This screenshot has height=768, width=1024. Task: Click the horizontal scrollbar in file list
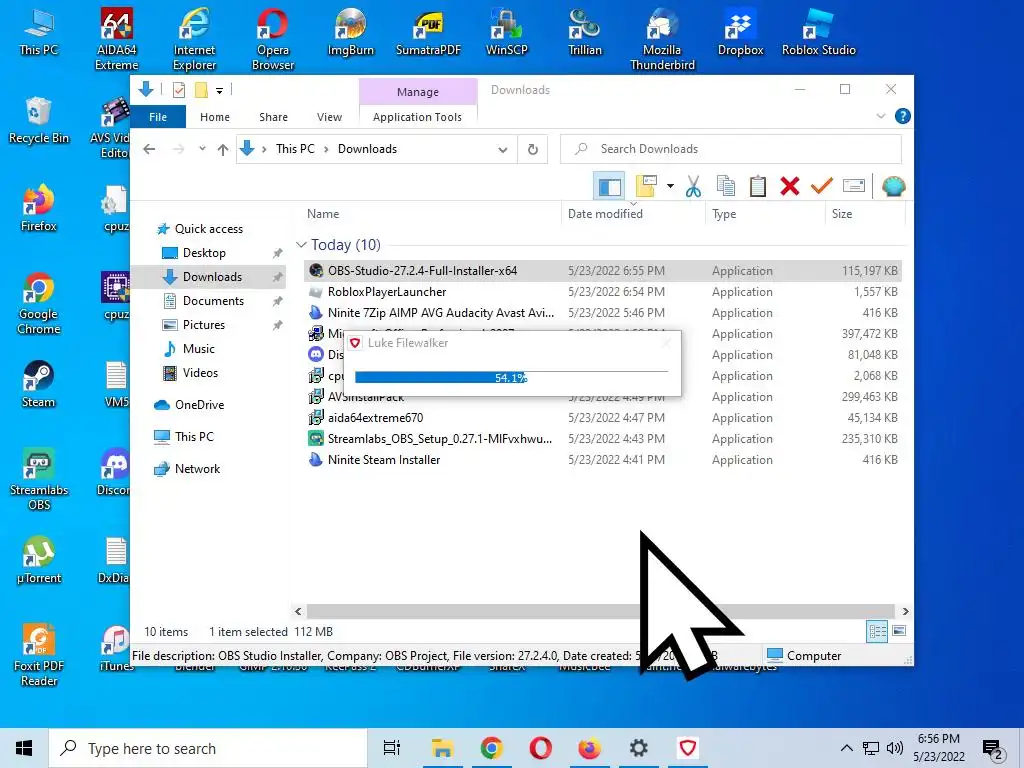pos(601,611)
